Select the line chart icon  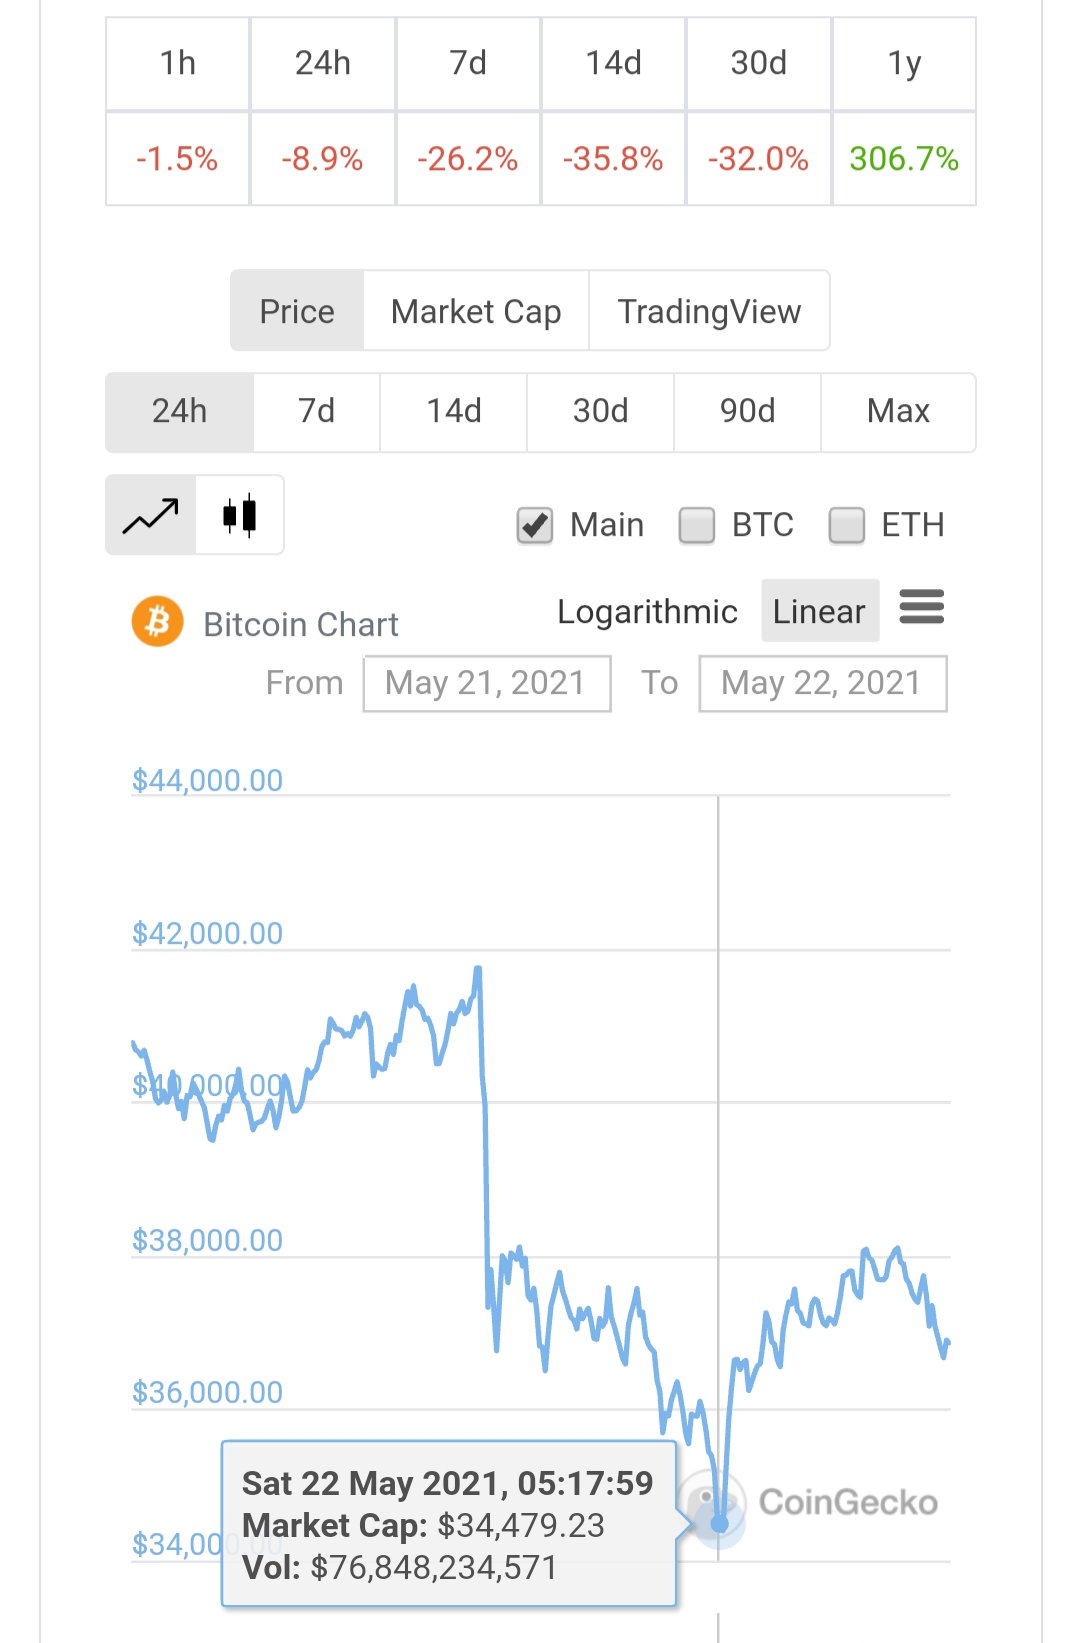(151, 515)
